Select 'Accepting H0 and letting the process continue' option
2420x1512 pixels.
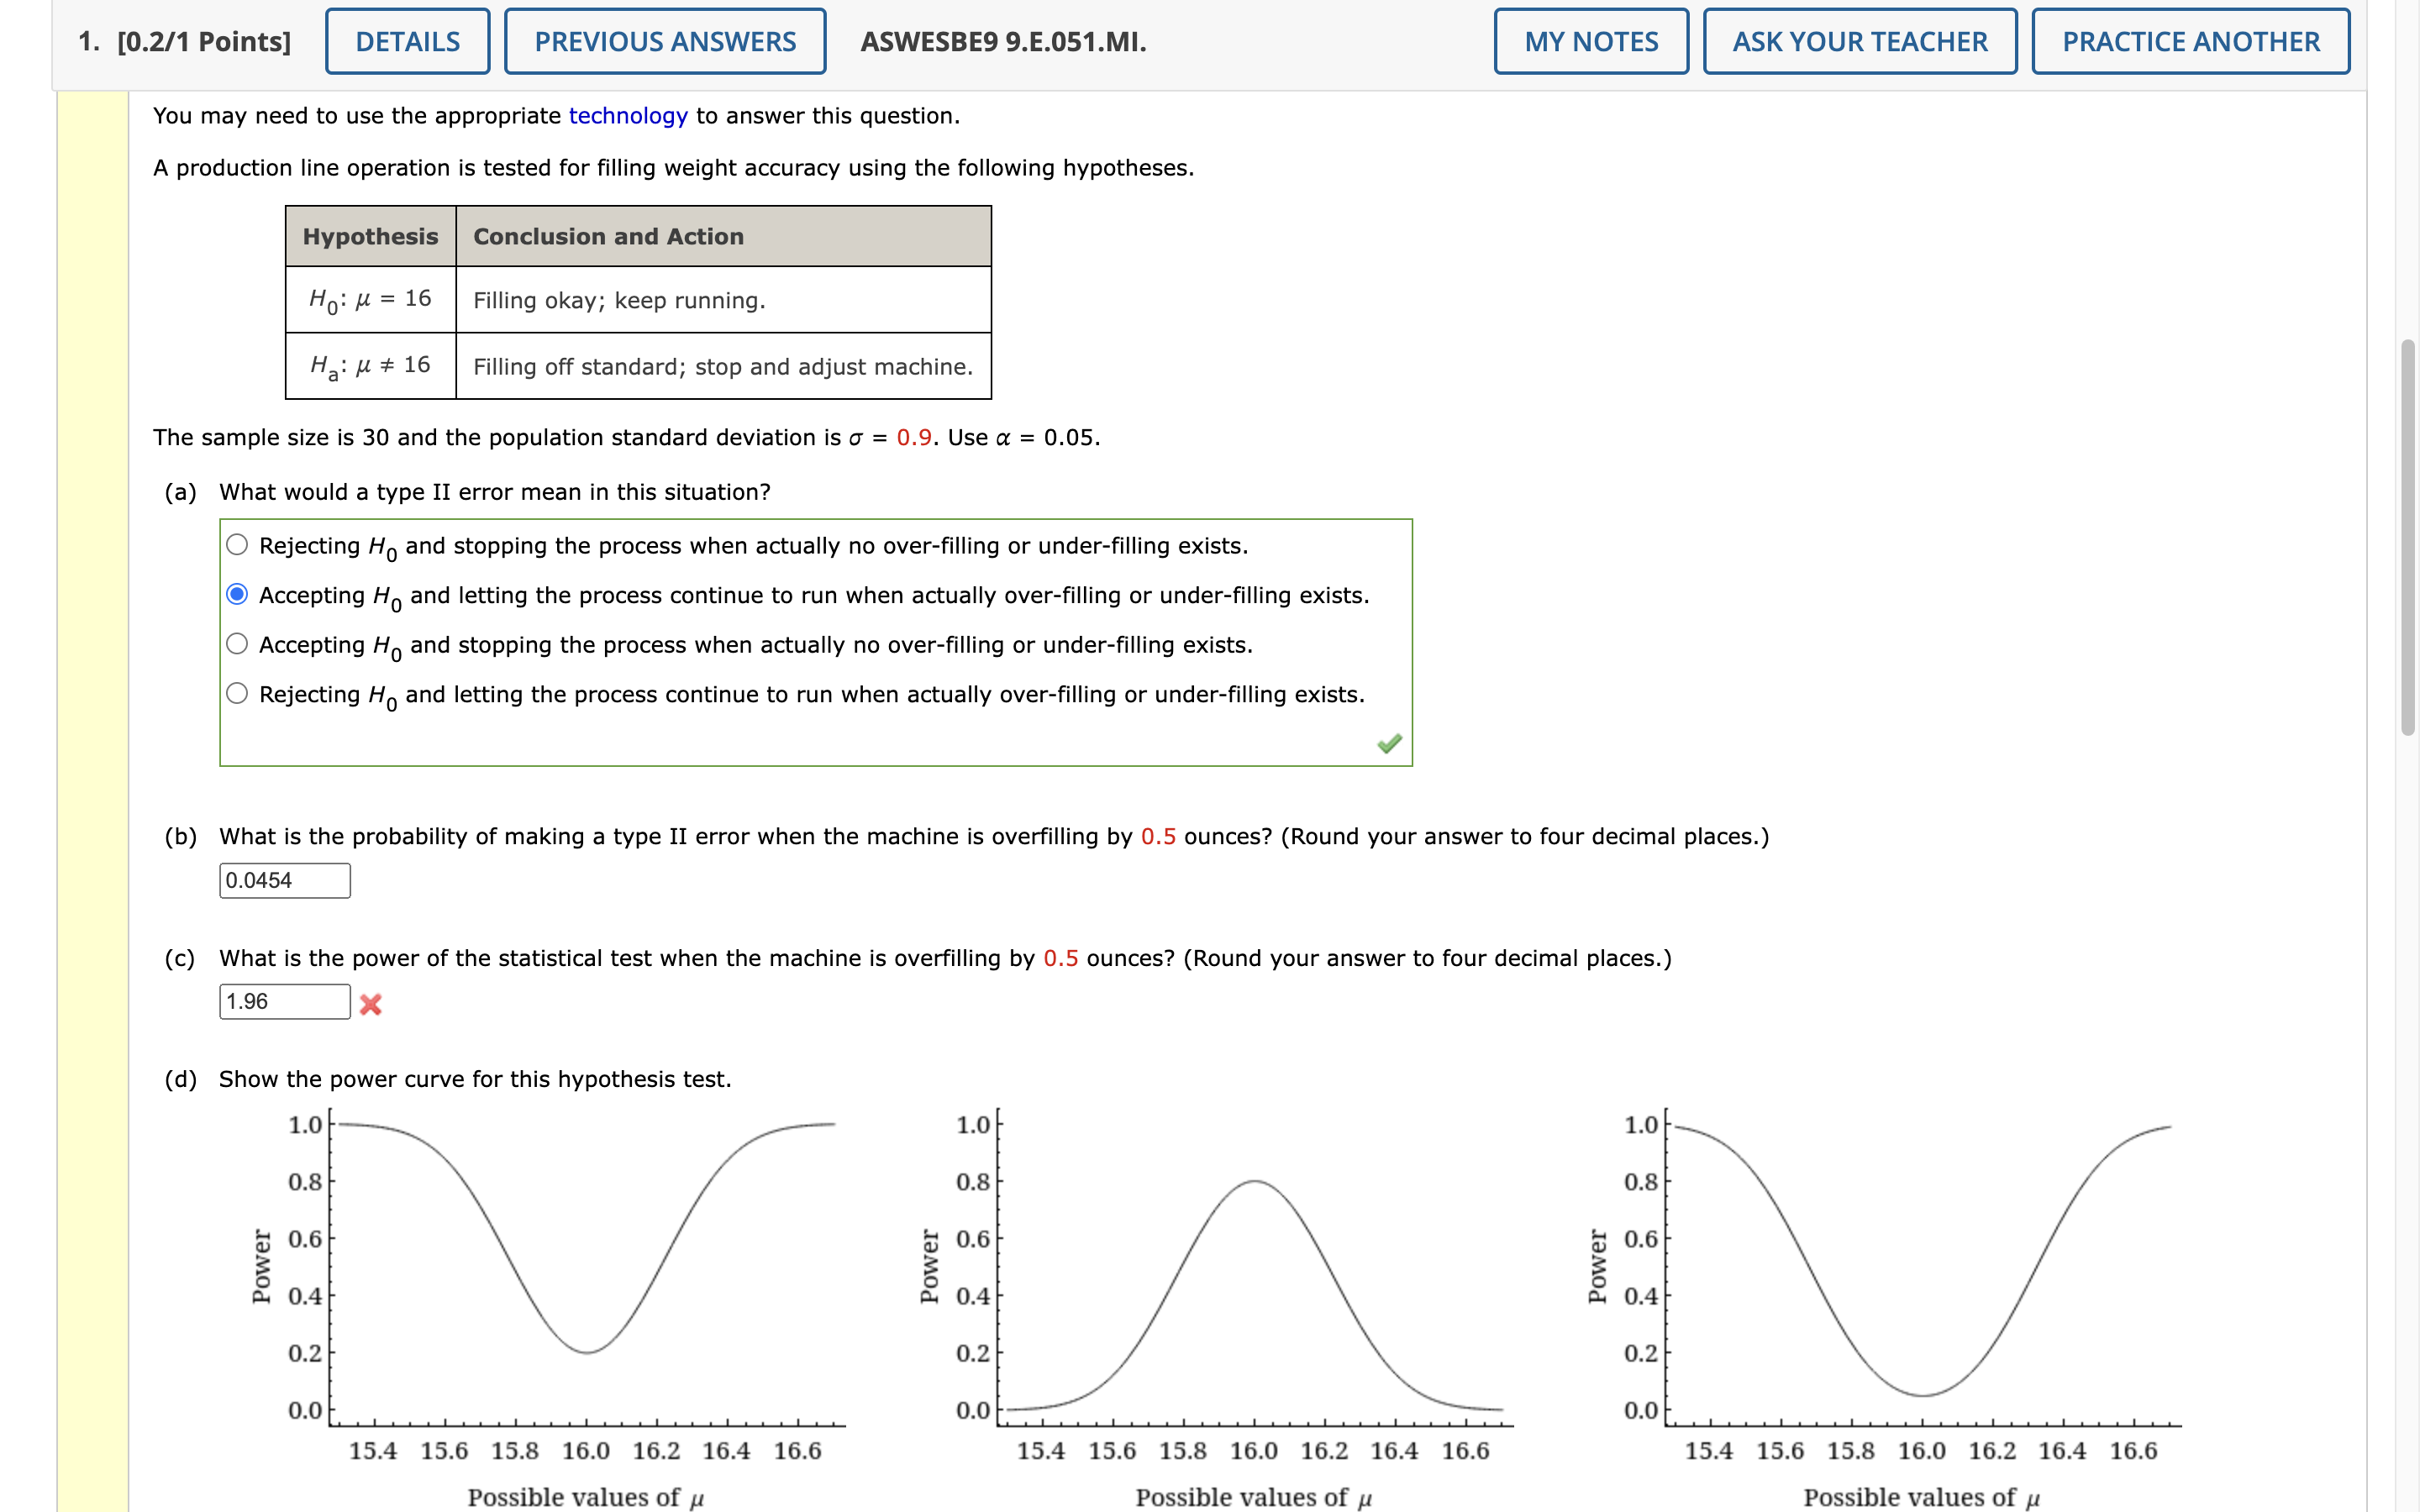pos(237,594)
